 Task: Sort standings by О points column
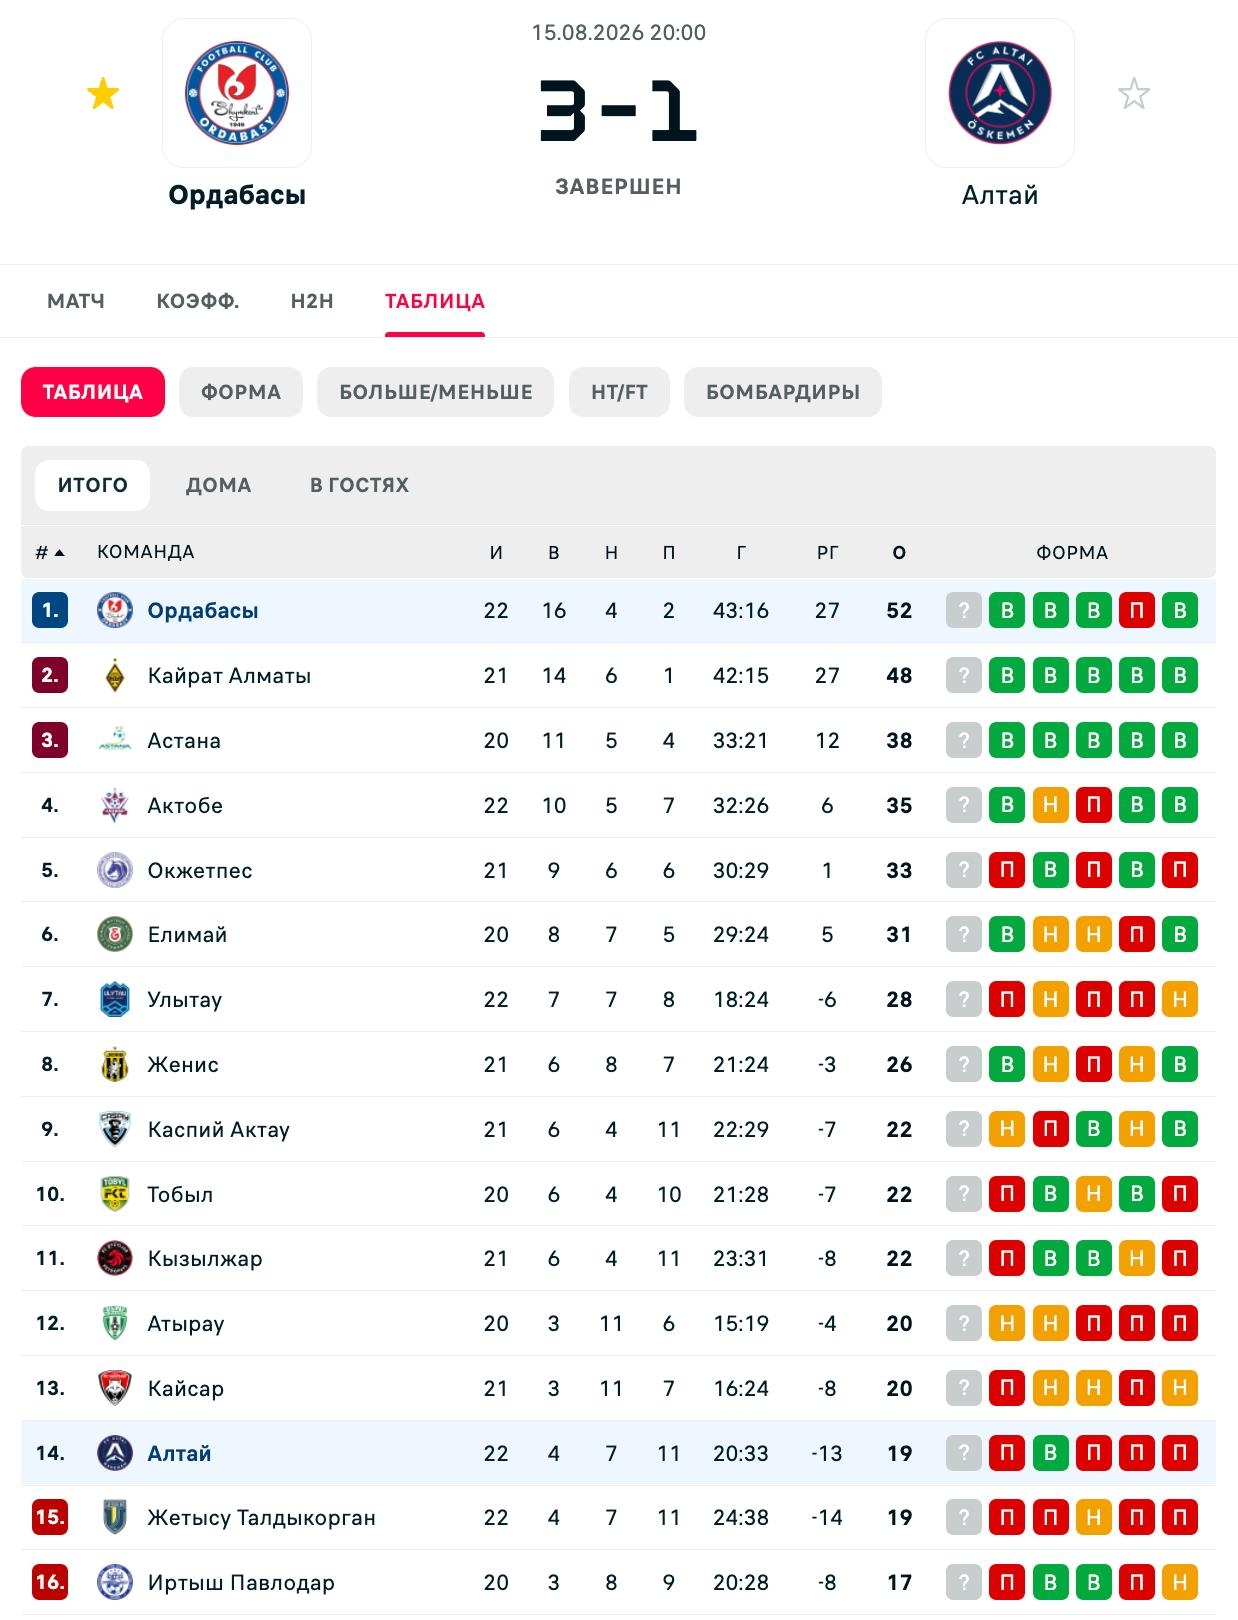tap(899, 552)
